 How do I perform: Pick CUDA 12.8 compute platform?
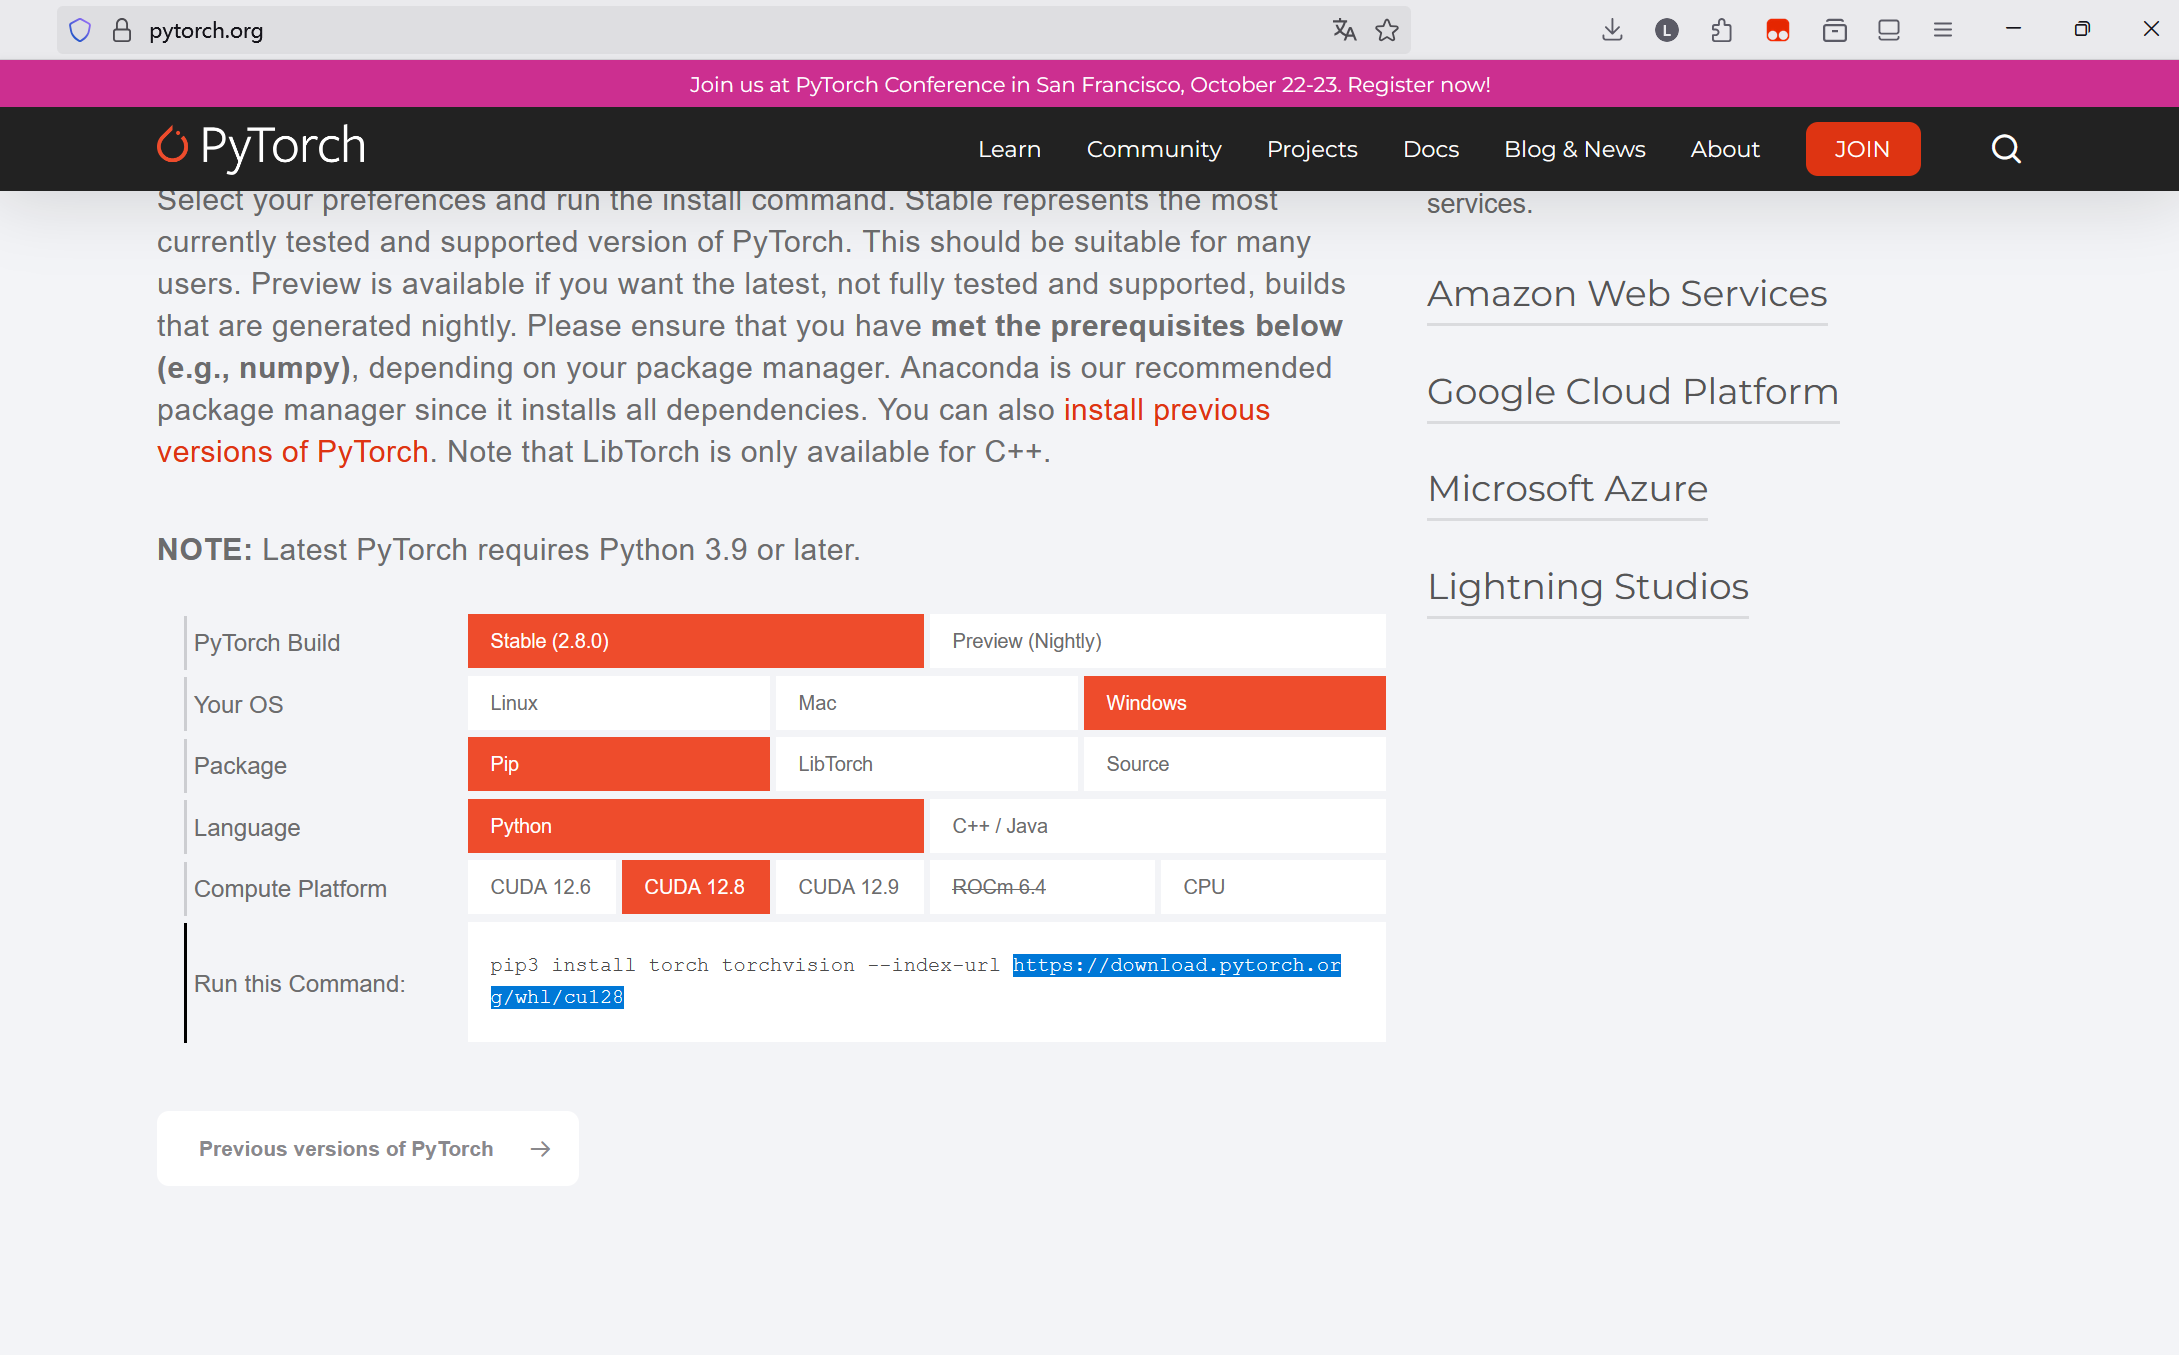point(695,887)
